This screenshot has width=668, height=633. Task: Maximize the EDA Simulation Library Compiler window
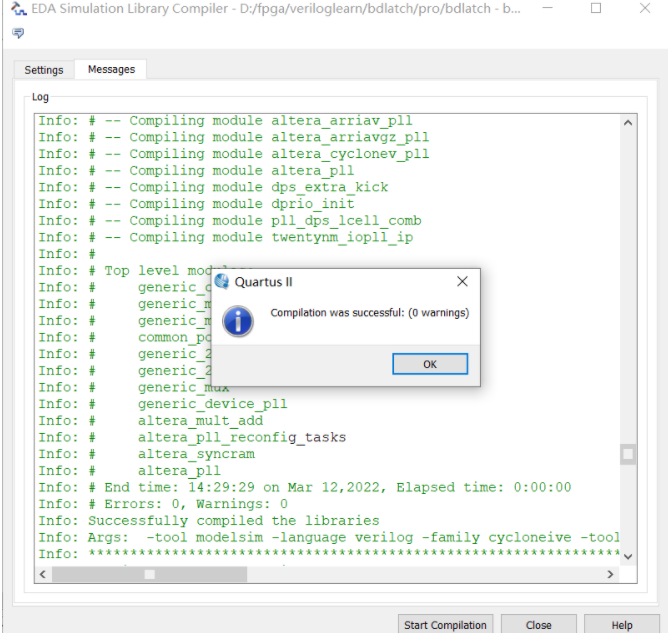tap(596, 8)
